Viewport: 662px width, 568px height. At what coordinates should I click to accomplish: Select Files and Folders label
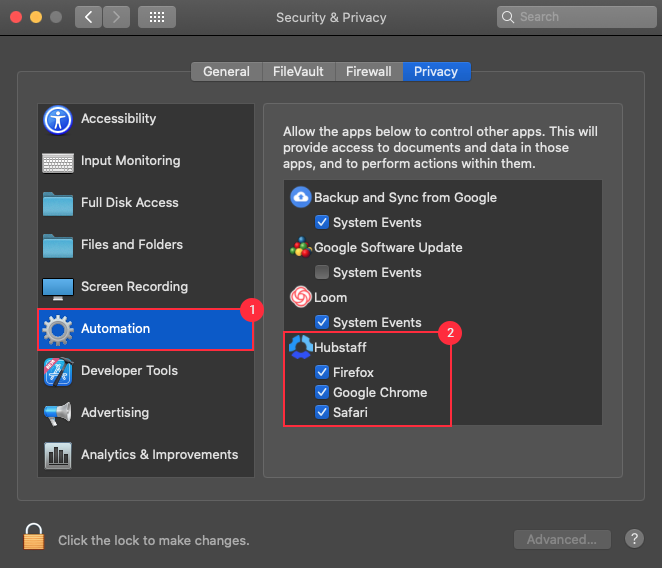132,245
